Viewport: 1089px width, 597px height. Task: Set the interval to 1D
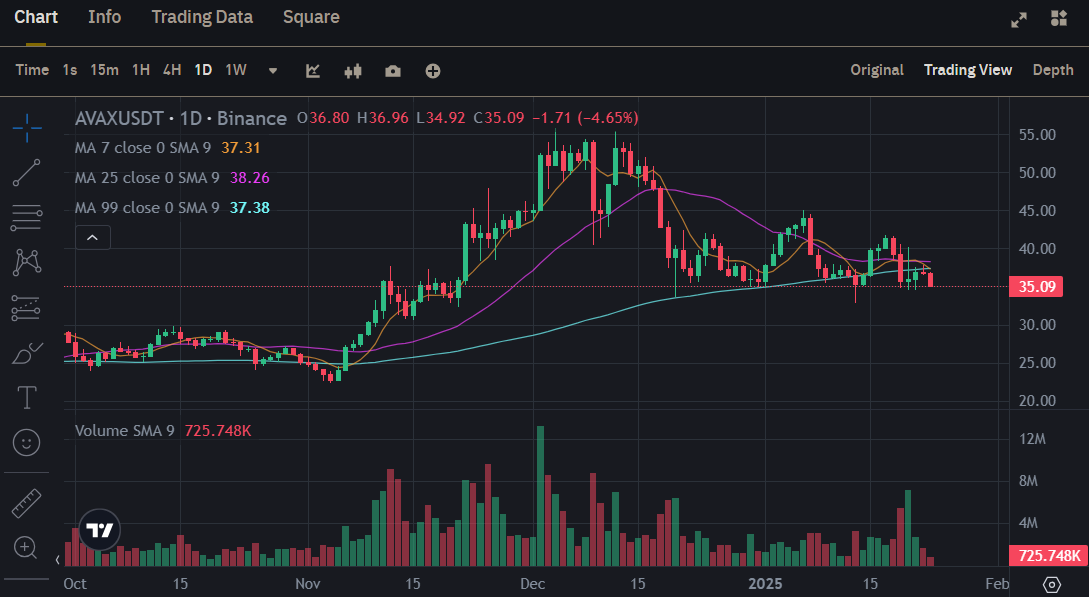tap(203, 70)
